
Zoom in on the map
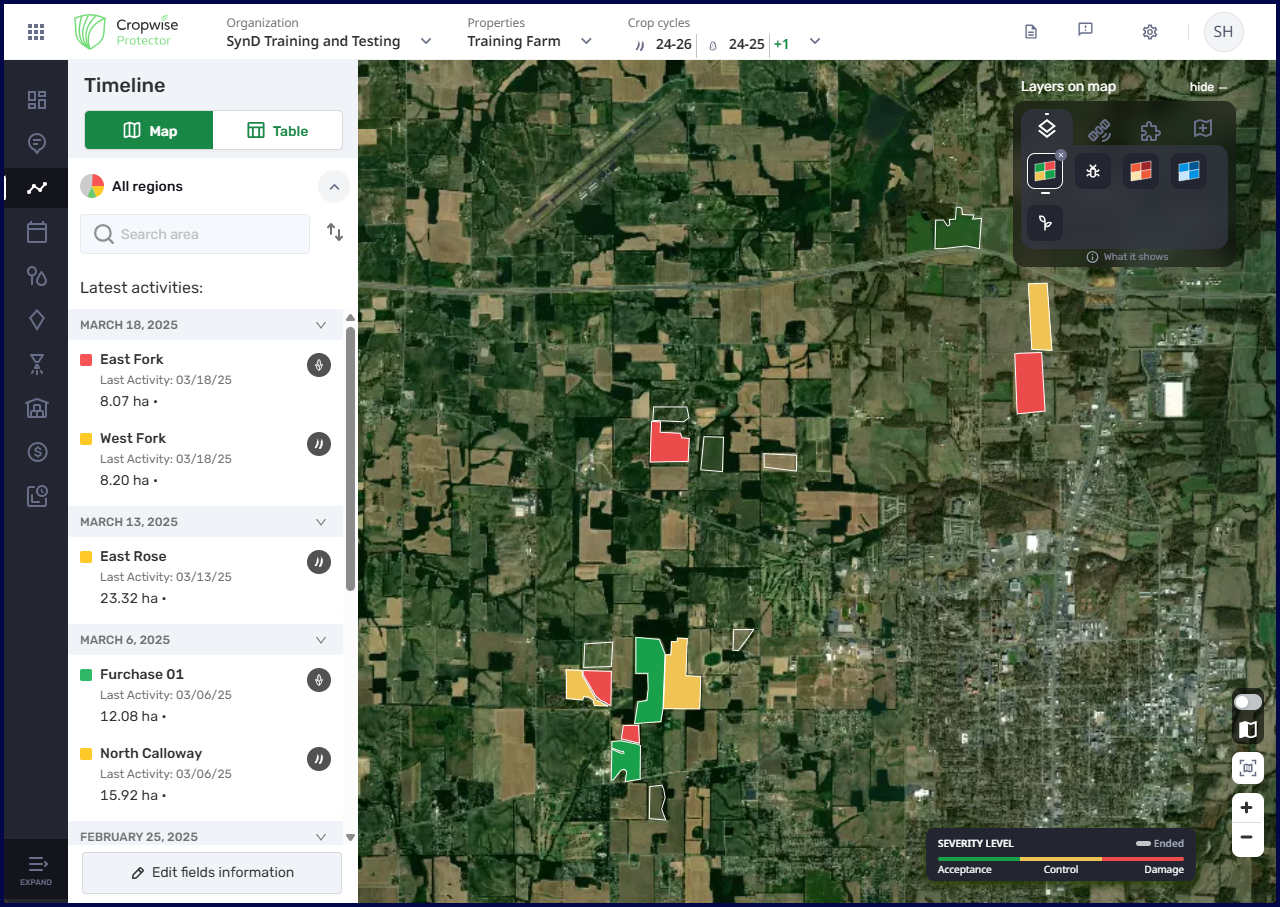1246,807
